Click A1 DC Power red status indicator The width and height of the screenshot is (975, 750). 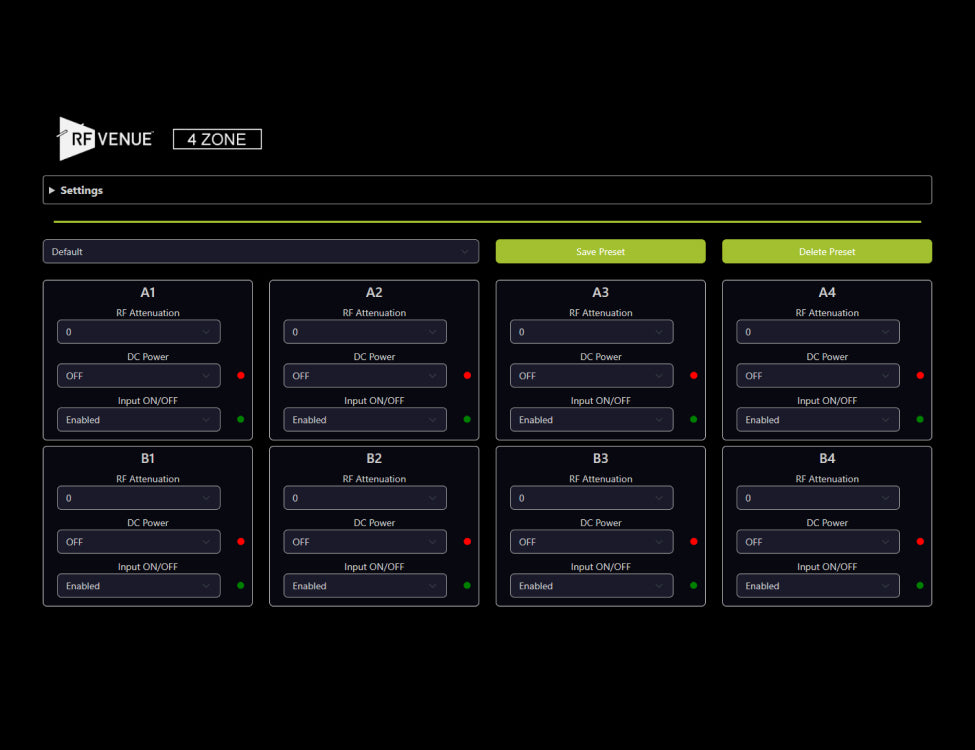pos(241,376)
